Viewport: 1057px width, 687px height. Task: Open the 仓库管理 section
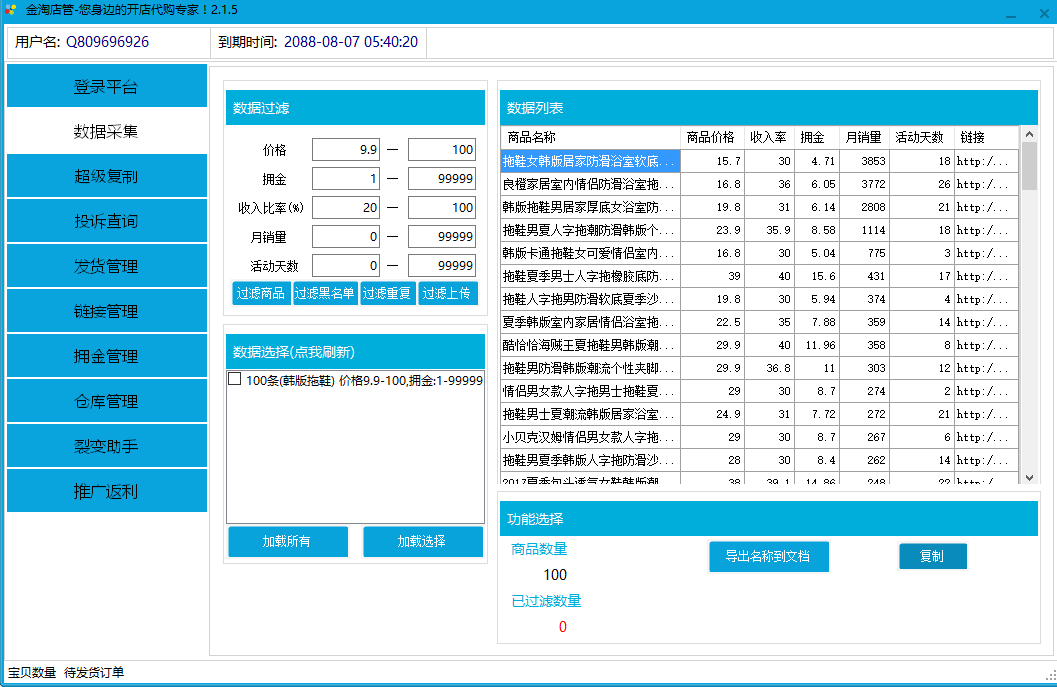tap(106, 400)
